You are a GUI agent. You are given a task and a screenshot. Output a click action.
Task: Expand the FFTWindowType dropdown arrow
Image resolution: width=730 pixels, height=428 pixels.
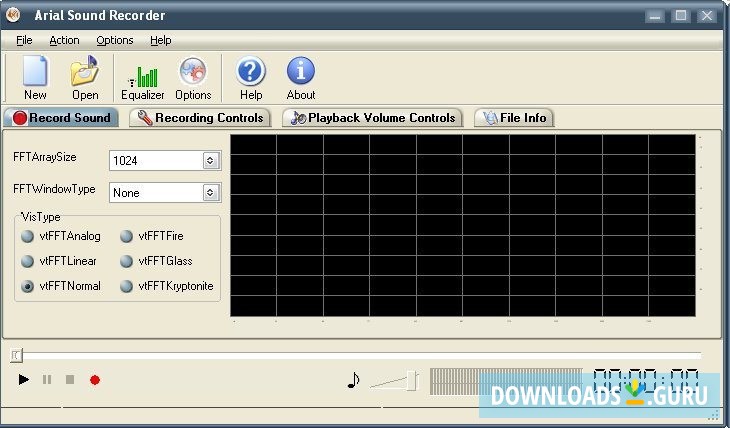click(210, 192)
